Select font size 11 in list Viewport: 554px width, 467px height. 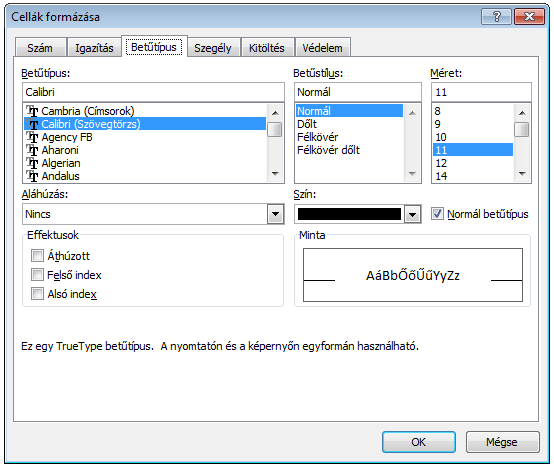(473, 150)
